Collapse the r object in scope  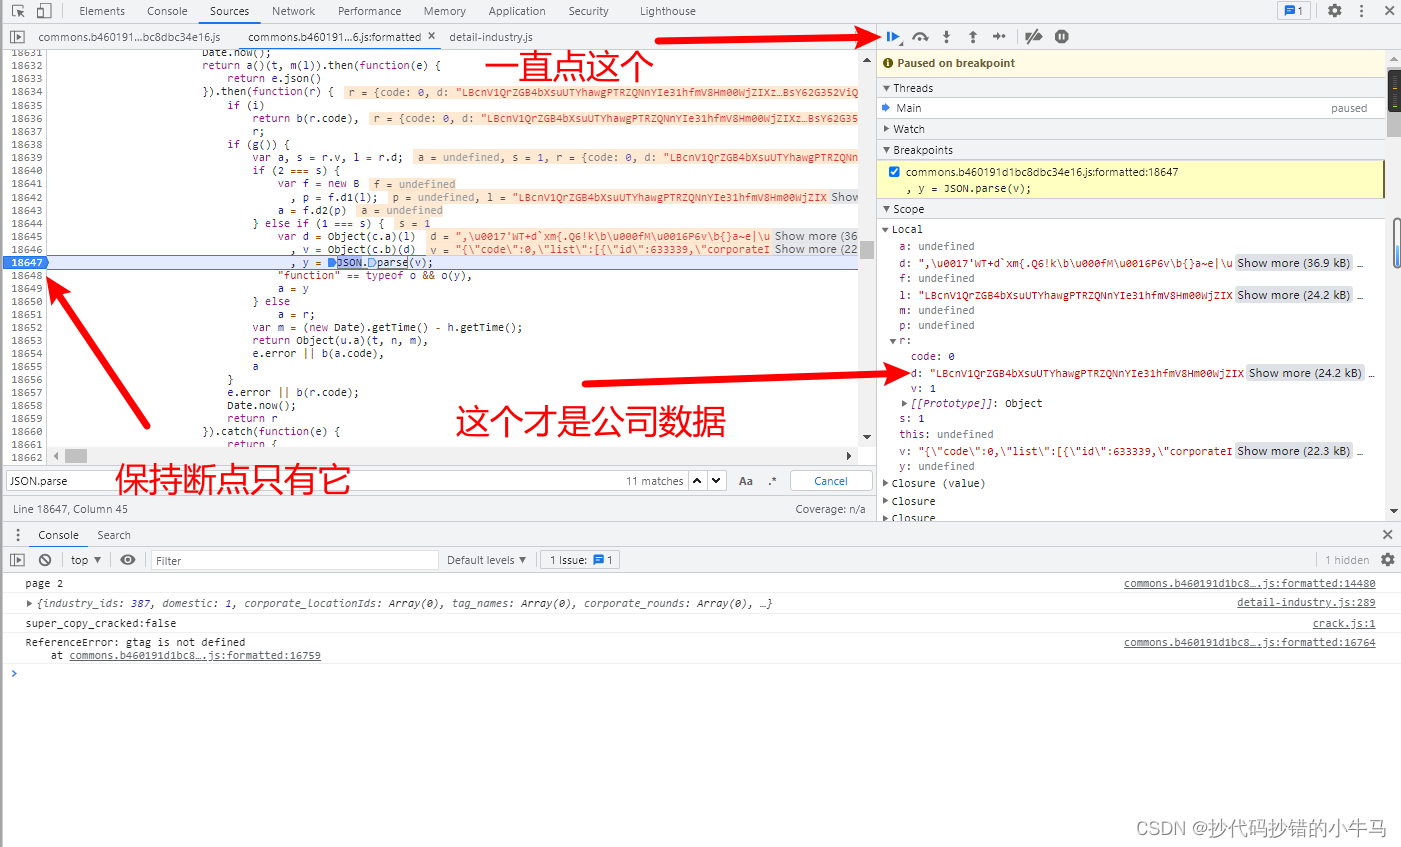coord(893,341)
